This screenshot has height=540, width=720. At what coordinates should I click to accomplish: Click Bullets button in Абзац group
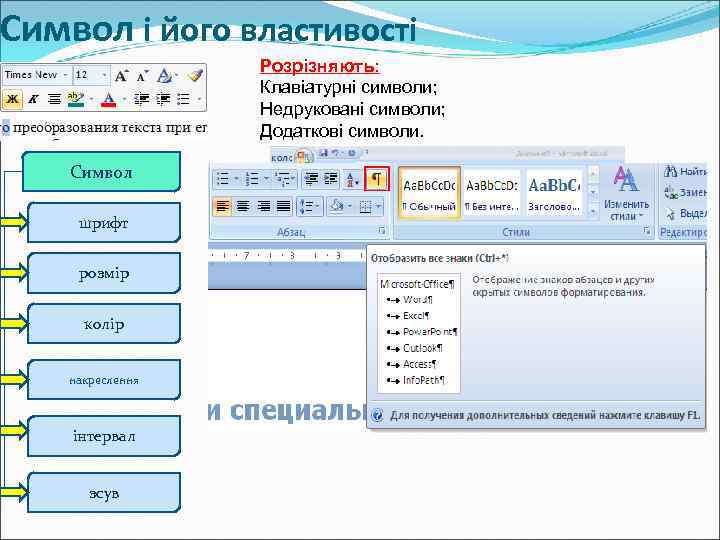[223, 179]
